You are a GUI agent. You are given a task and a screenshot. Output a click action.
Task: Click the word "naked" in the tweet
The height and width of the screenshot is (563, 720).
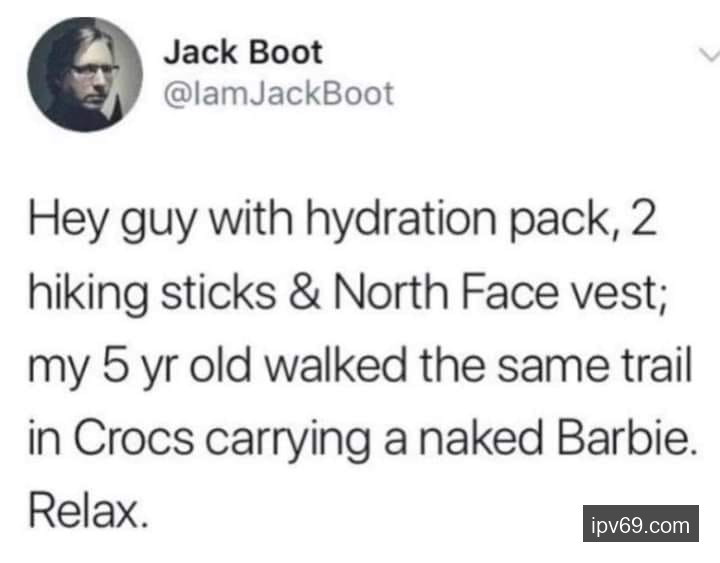[481, 437]
